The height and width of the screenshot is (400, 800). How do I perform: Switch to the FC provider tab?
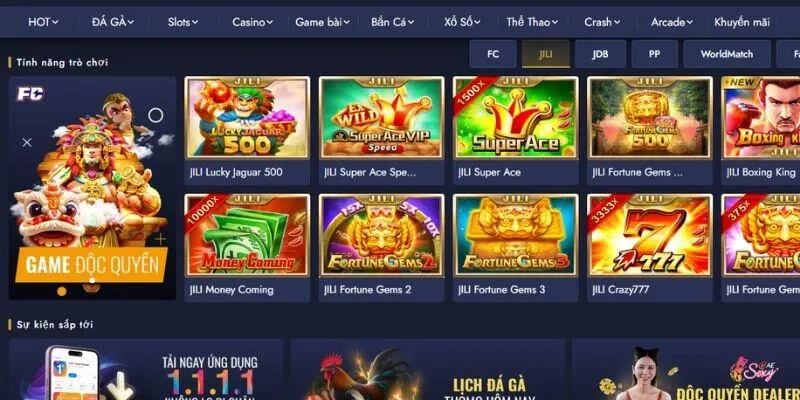(493, 54)
